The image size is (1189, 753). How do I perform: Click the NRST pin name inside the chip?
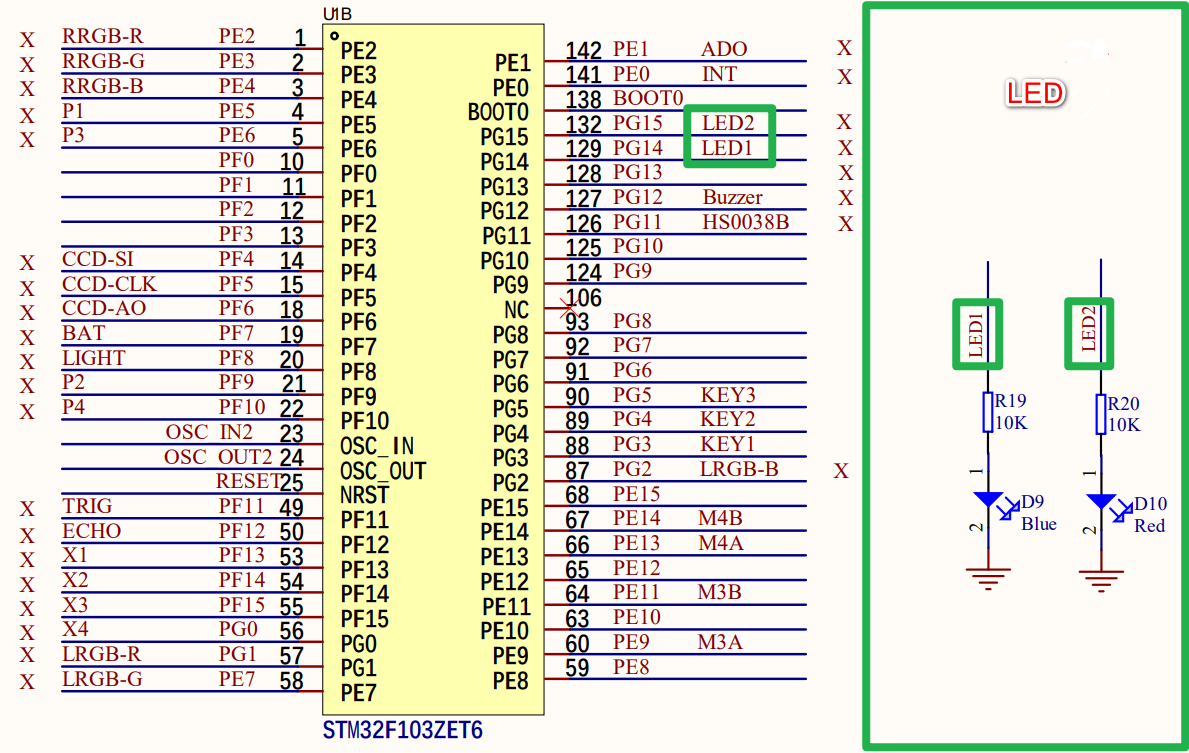364,495
